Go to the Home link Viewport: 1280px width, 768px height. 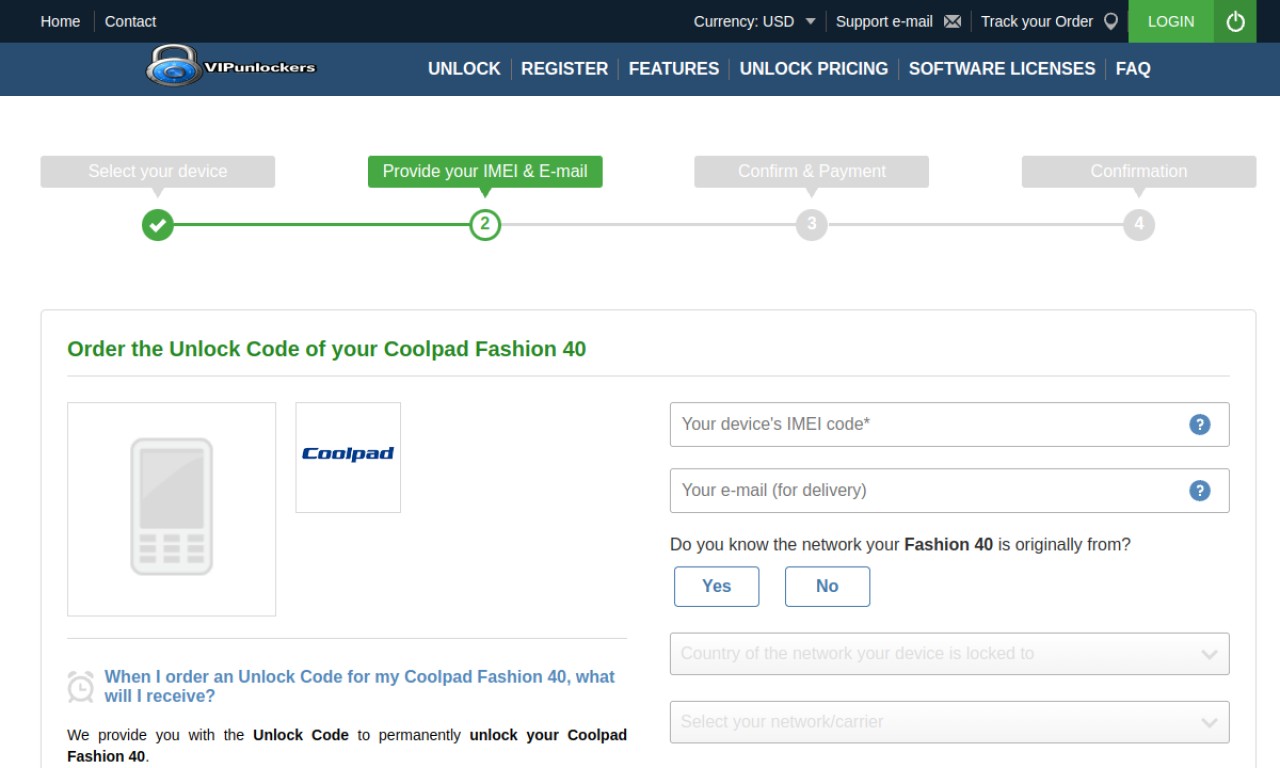click(60, 21)
